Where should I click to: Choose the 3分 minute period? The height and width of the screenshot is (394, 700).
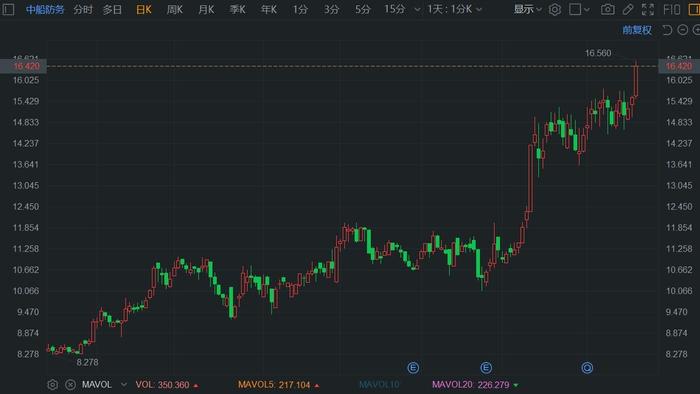click(x=331, y=9)
